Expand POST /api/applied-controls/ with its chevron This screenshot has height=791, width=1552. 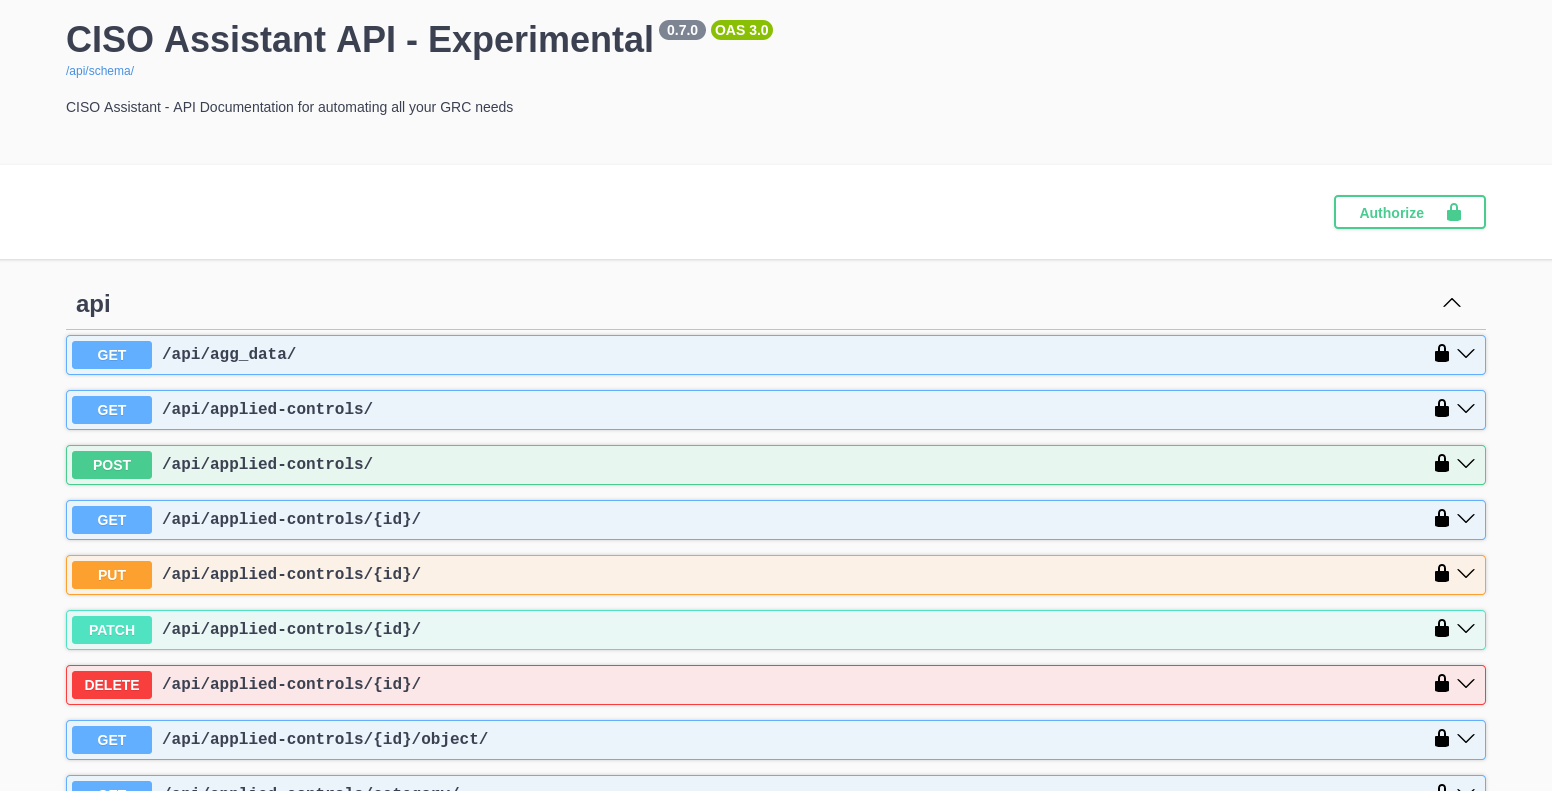pyautogui.click(x=1466, y=464)
